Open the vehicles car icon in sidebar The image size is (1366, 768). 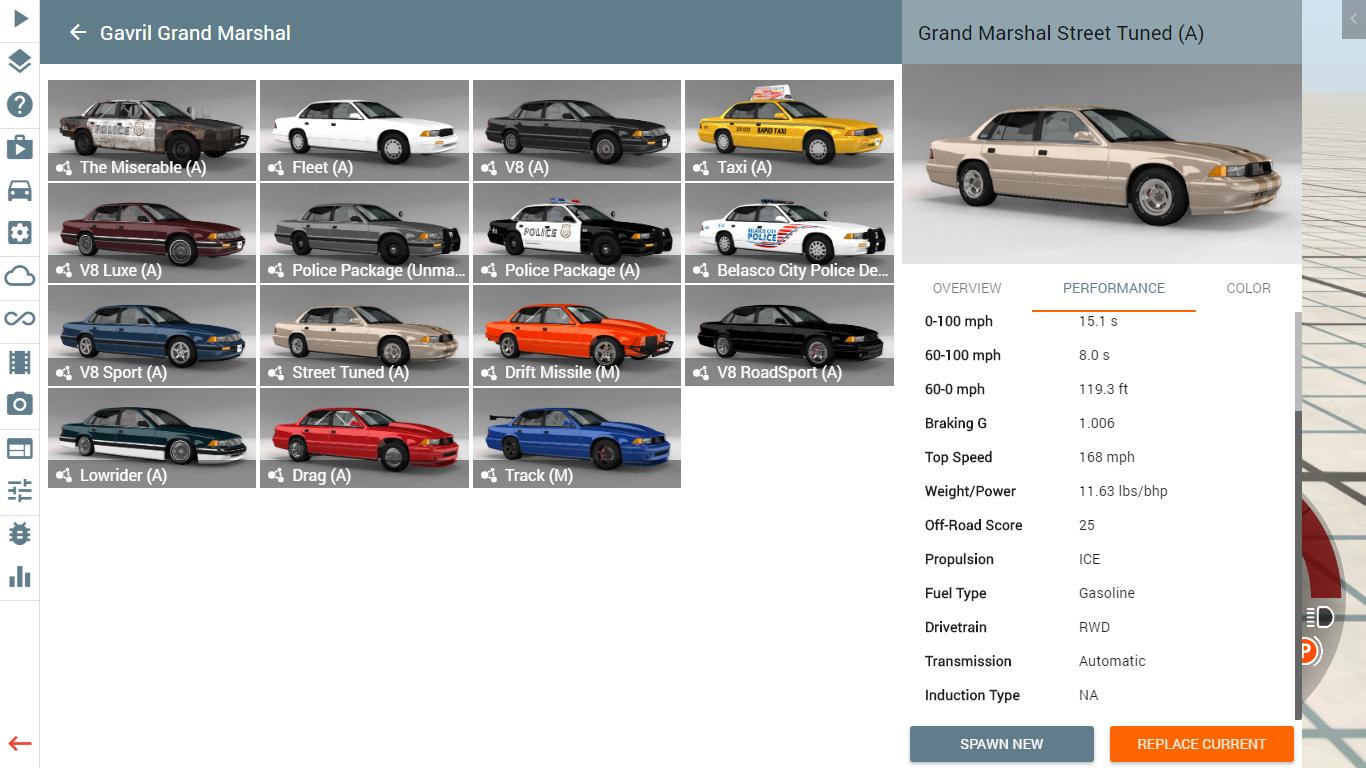20,190
